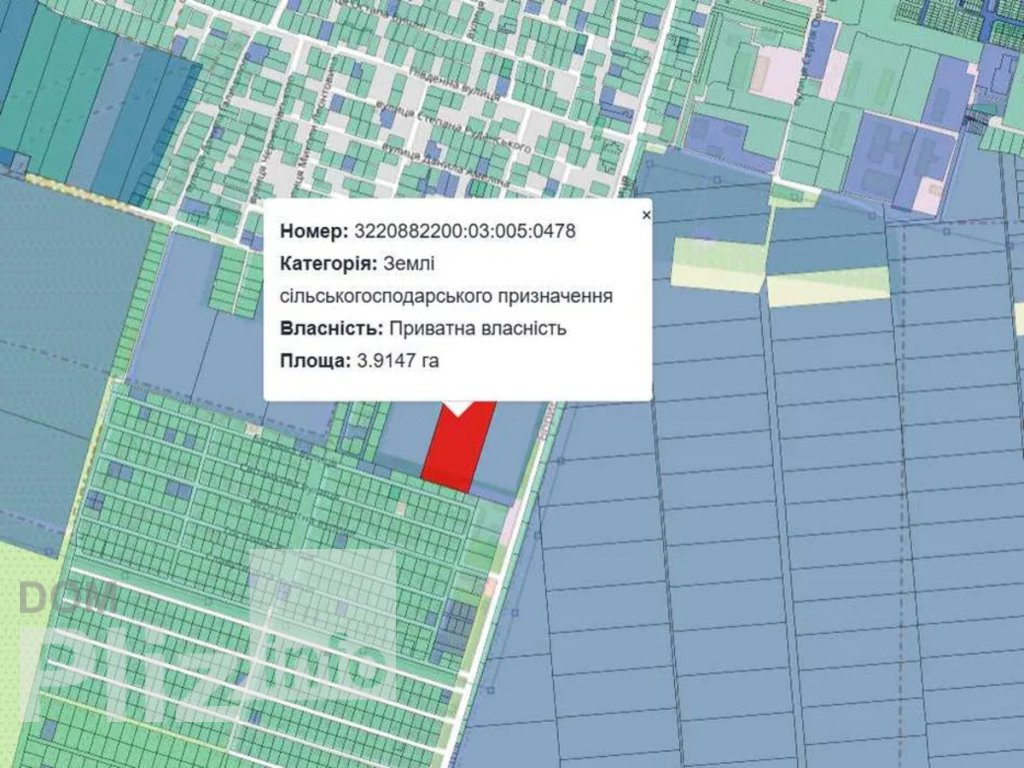Click the 'Власність:' label in popup

click(x=331, y=329)
